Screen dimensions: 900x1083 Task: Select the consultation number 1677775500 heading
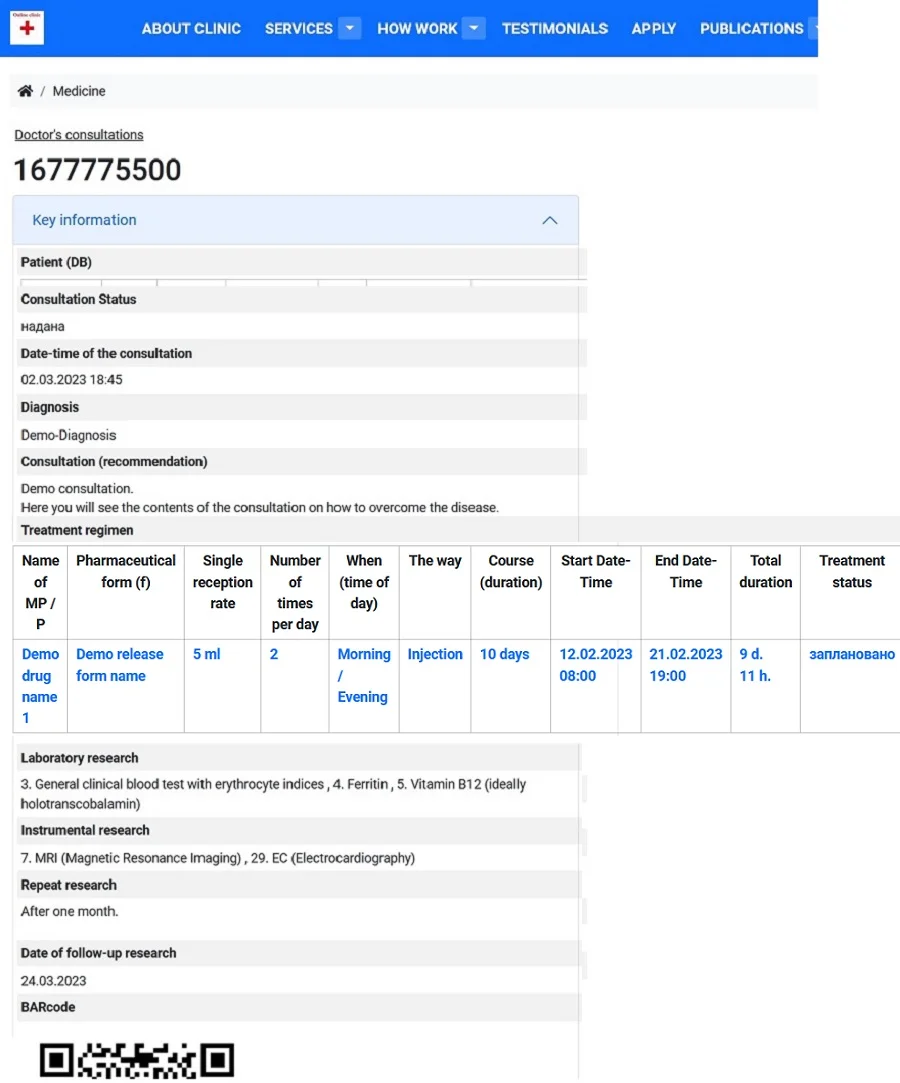(97, 170)
